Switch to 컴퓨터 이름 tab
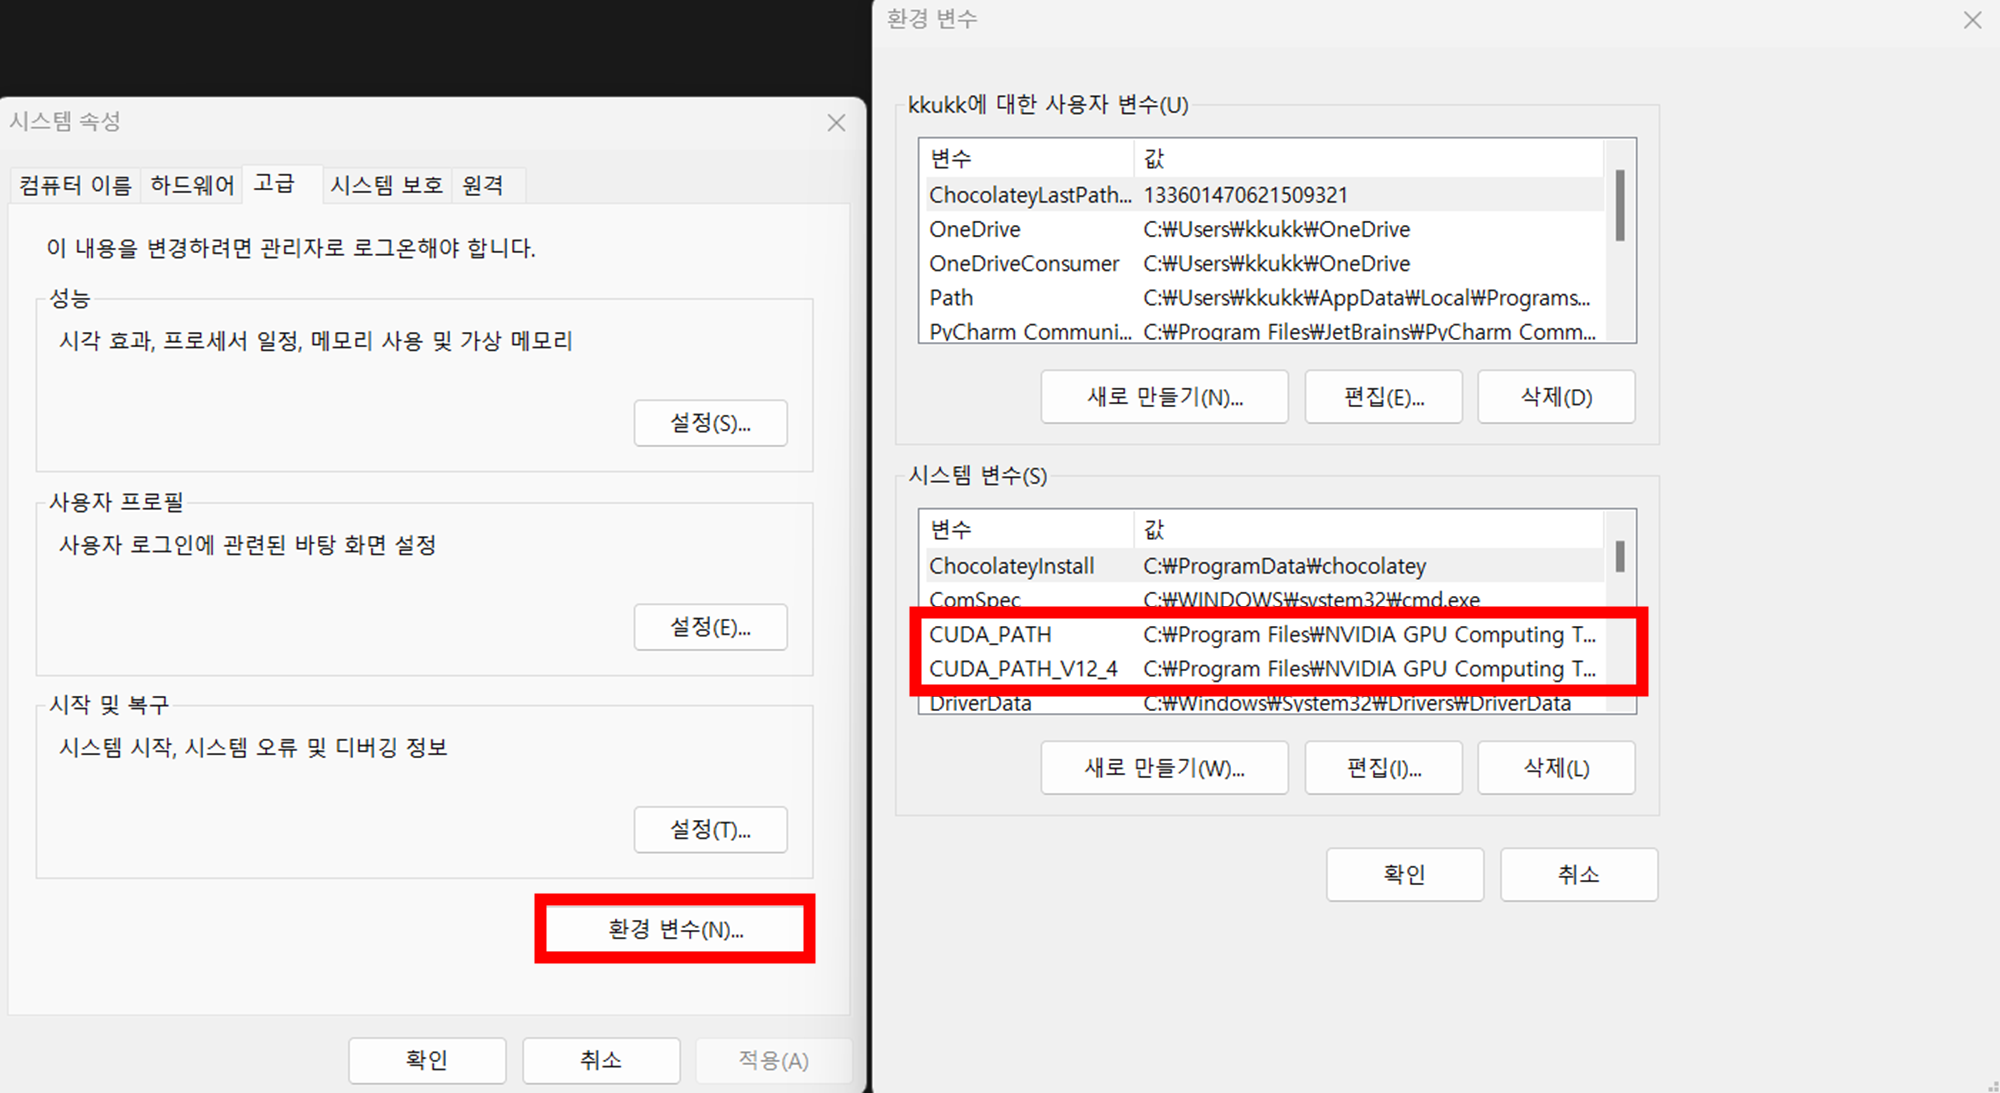This screenshot has height=1093, width=2000. (75, 185)
